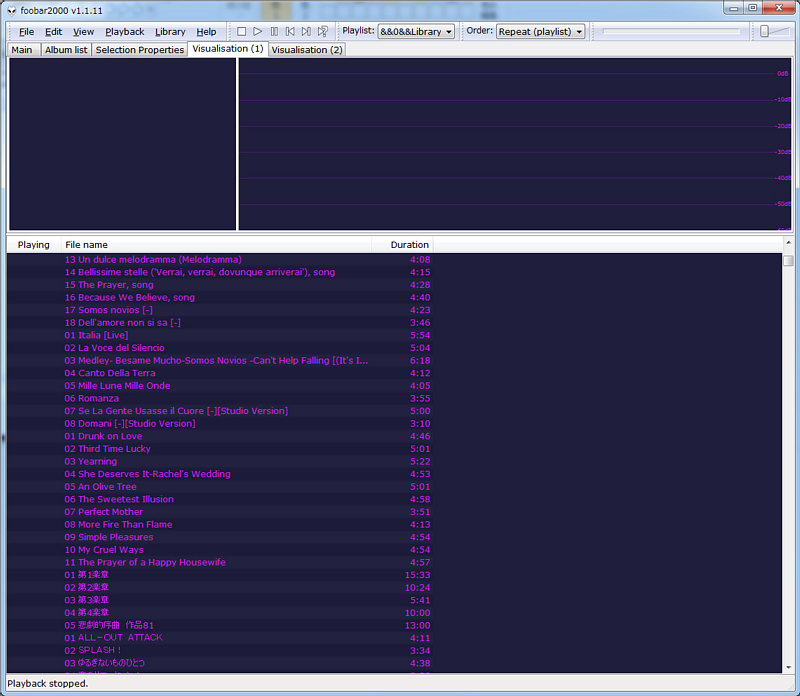Open the Playlist dropdown
Viewport: 800px width, 696px height.
(x=416, y=32)
